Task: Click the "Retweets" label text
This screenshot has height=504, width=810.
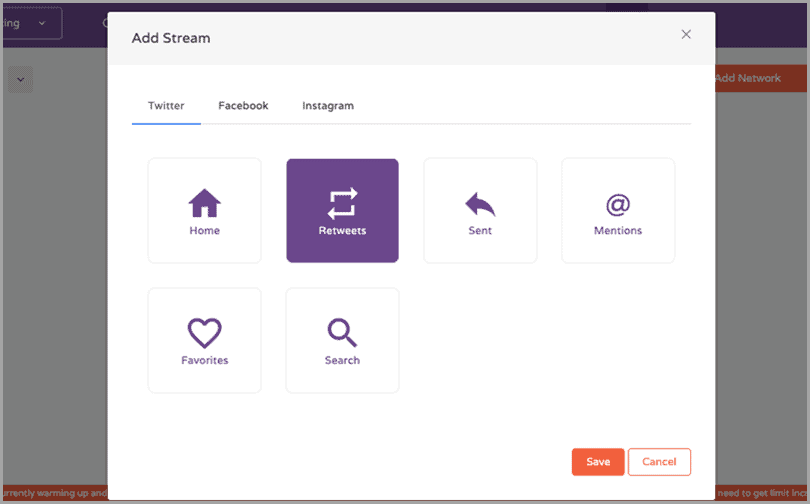Action: click(x=342, y=231)
